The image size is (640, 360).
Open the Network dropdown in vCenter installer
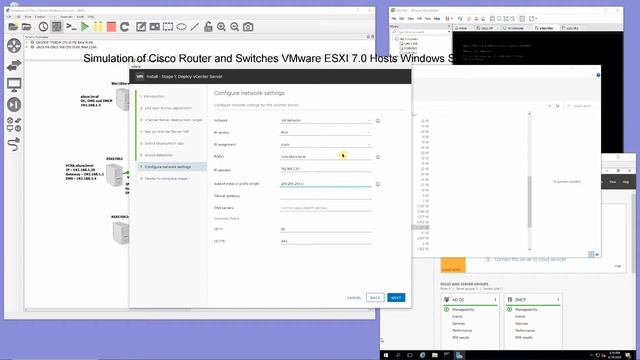326,120
